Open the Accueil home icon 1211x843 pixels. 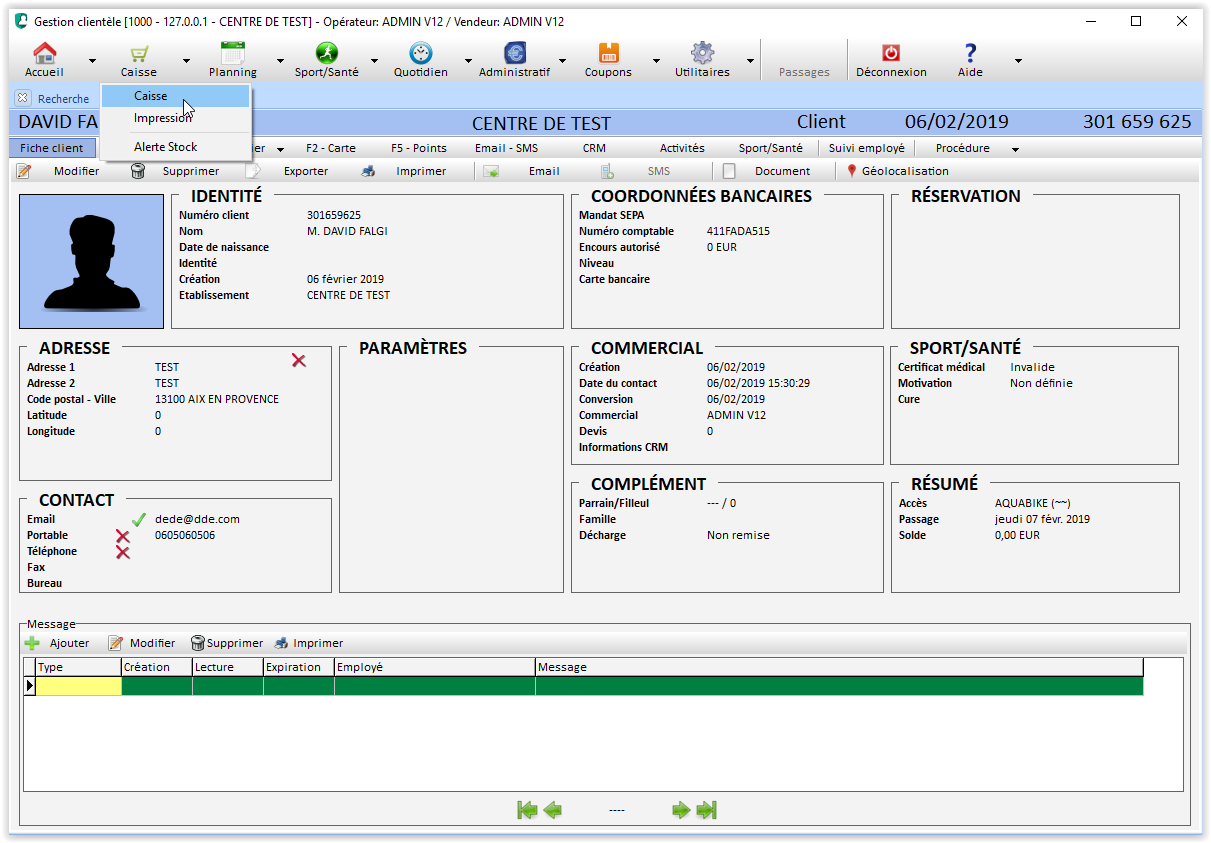(x=45, y=54)
